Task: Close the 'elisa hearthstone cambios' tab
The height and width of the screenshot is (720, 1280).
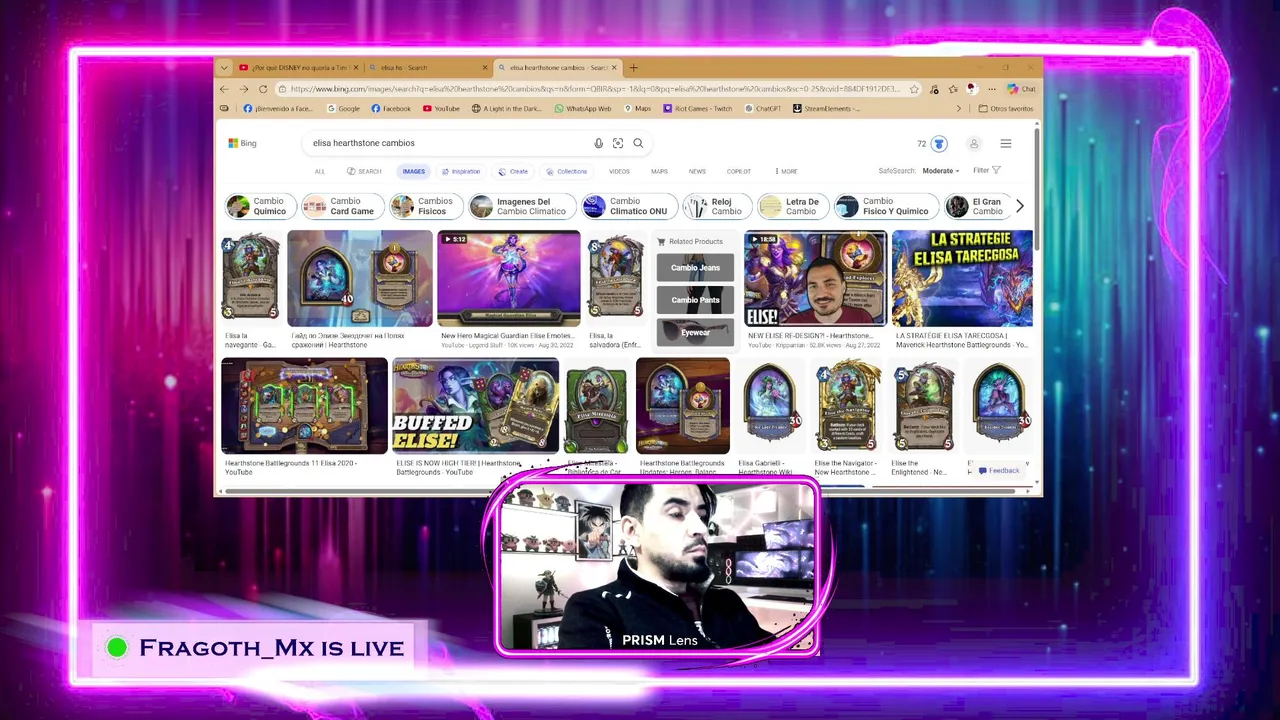Action: [615, 68]
